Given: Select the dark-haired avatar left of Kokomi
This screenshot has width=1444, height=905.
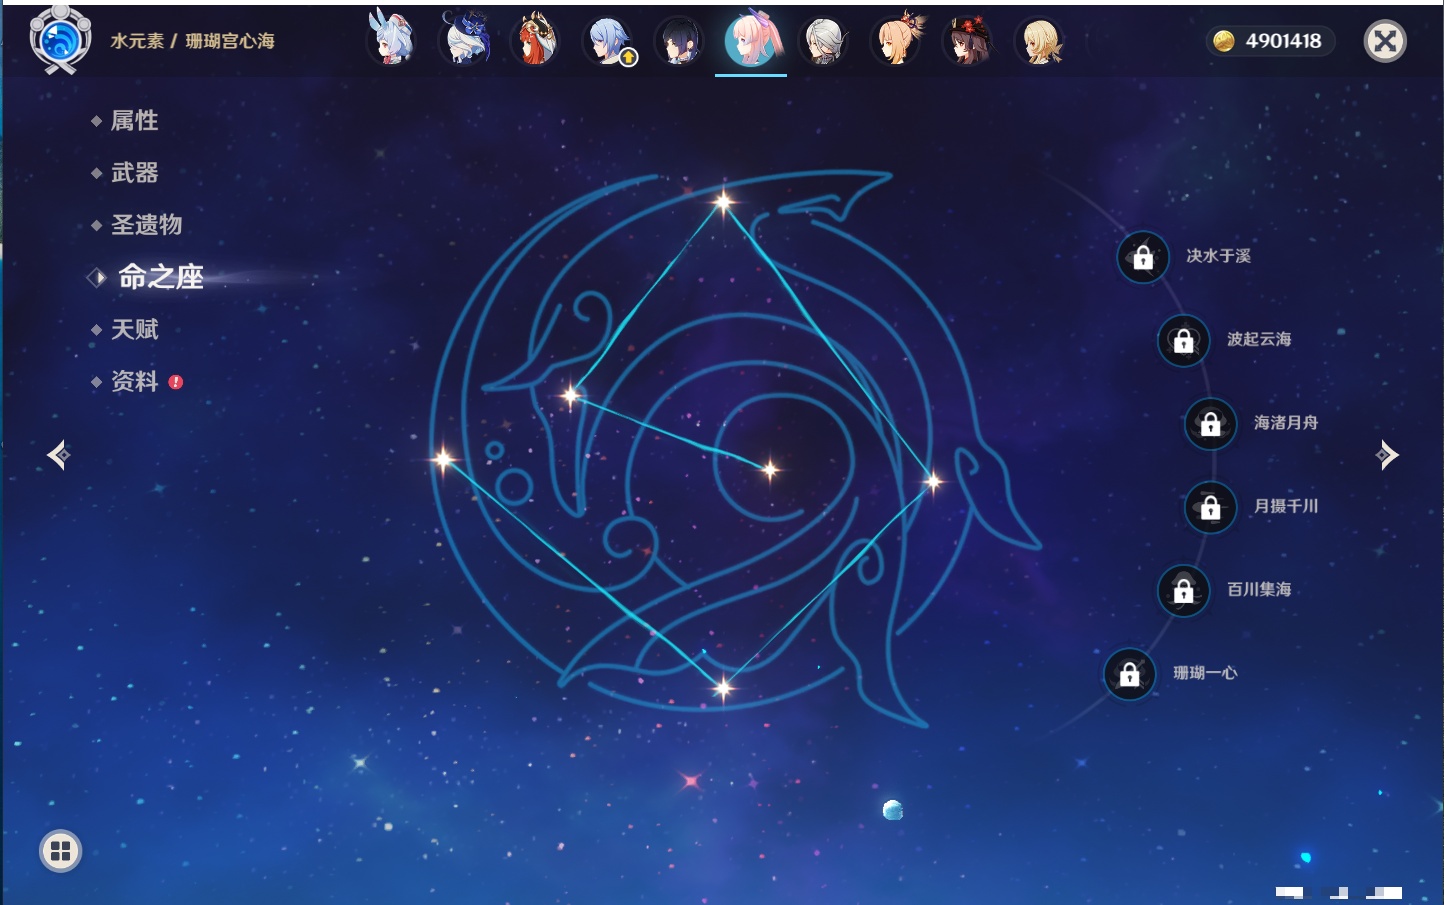Looking at the screenshot, I should (679, 41).
